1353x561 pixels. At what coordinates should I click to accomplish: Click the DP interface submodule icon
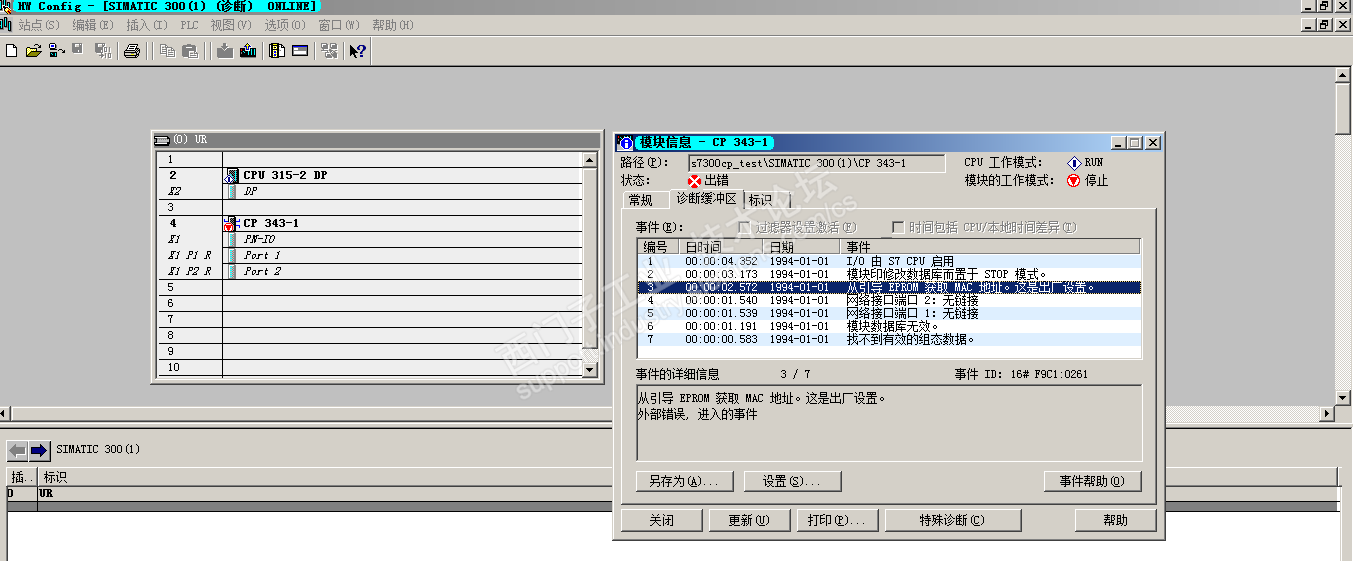pos(232,191)
